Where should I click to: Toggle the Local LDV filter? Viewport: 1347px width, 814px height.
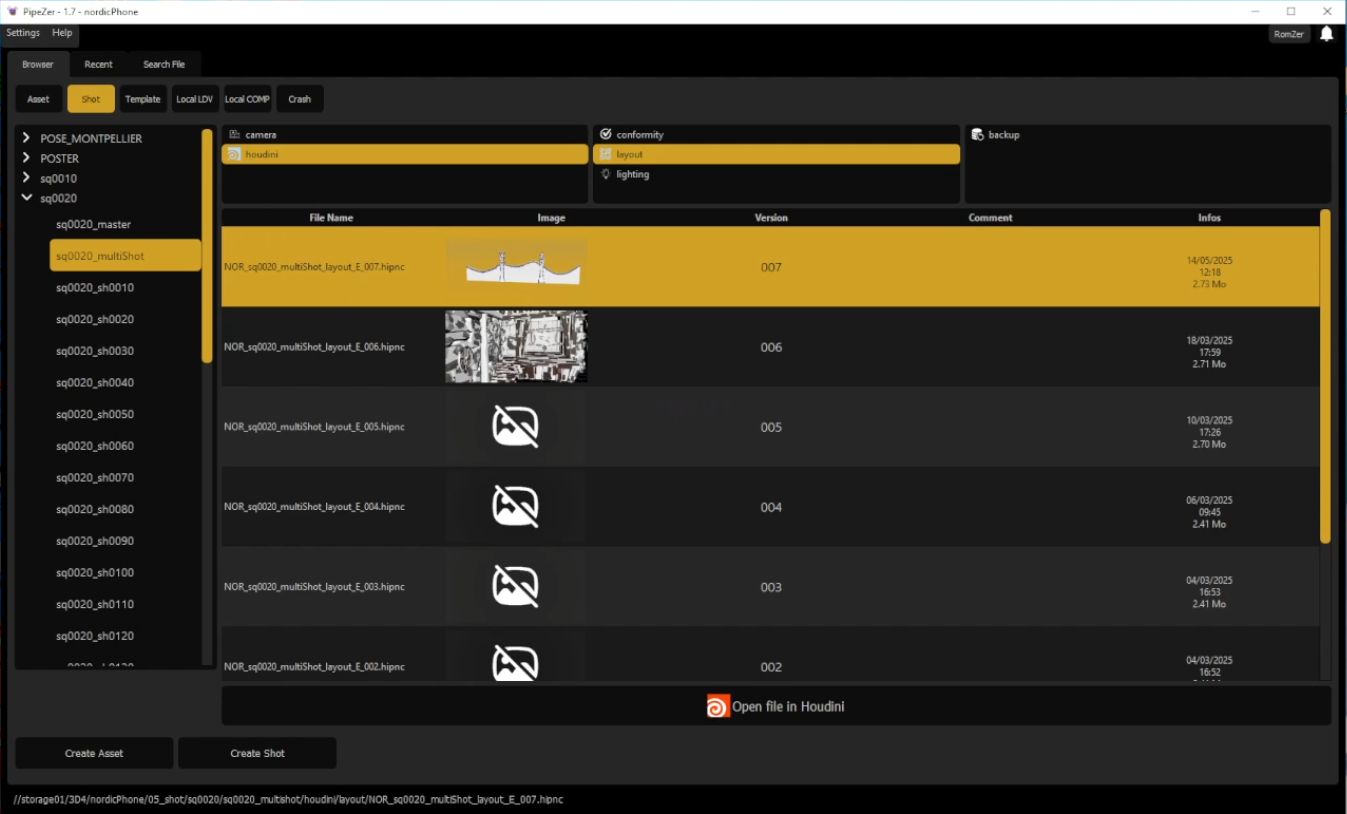click(194, 99)
